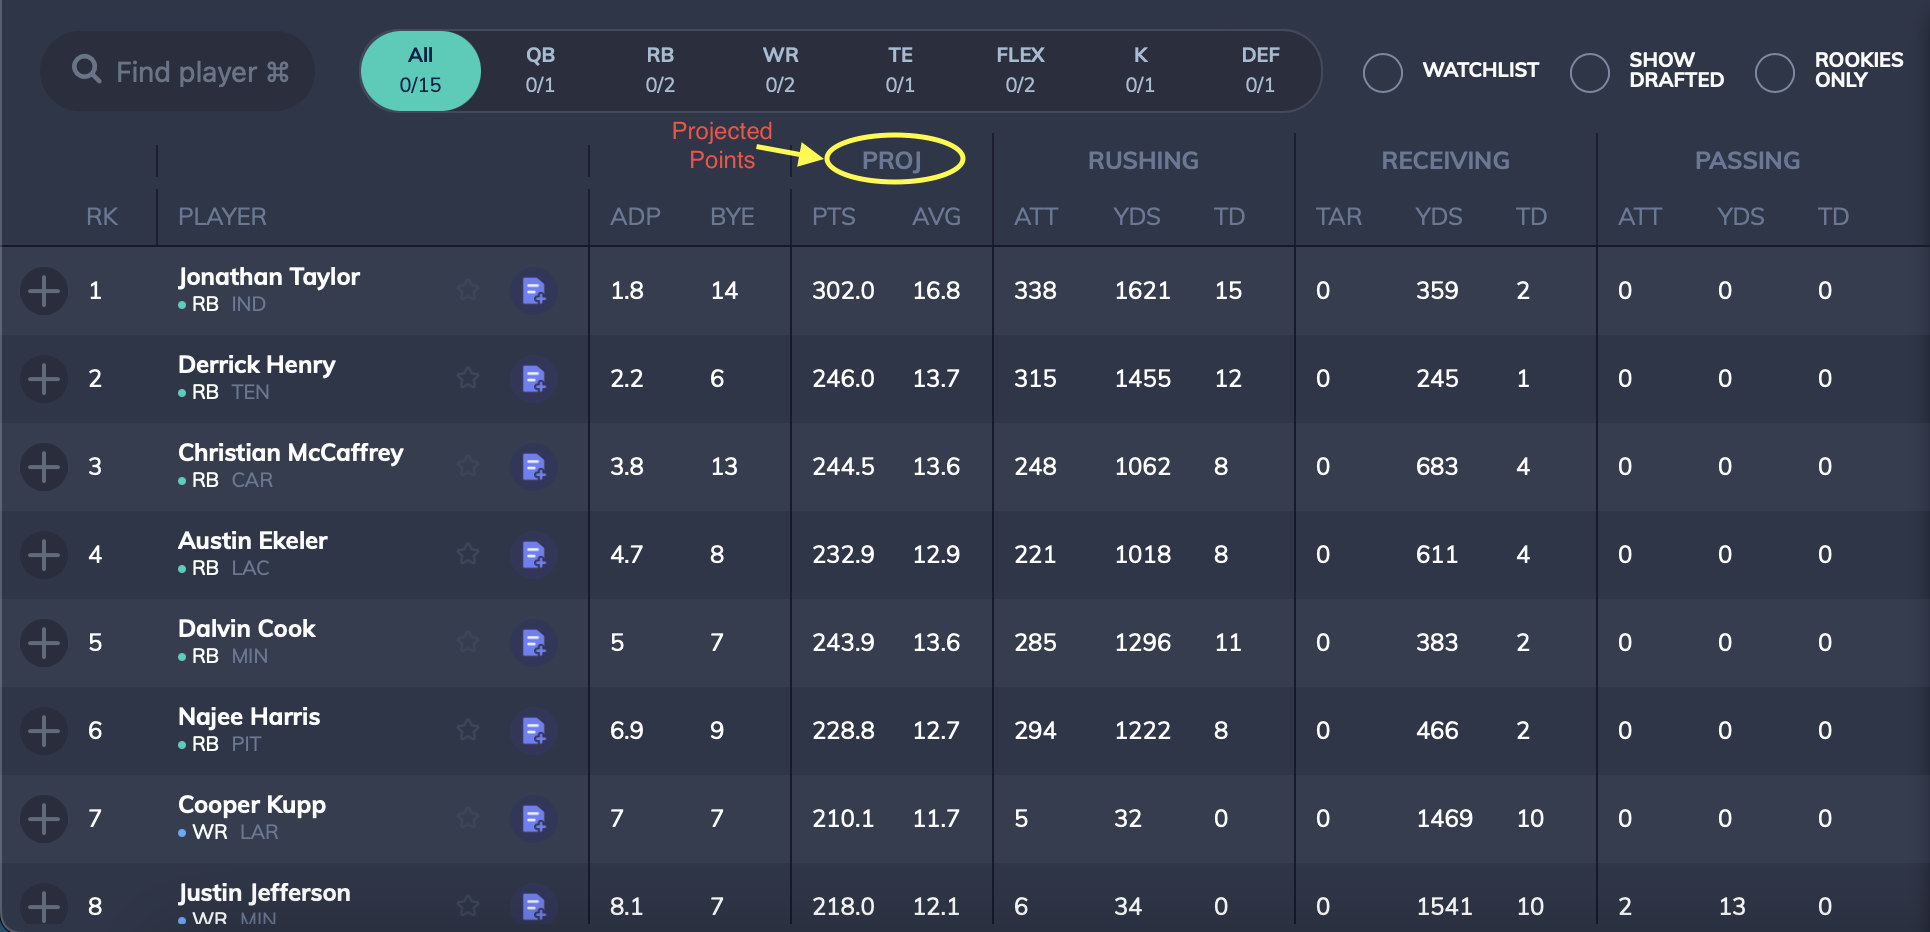Image resolution: width=1930 pixels, height=932 pixels.
Task: Select the FLEX position tab
Action: tap(1020, 70)
